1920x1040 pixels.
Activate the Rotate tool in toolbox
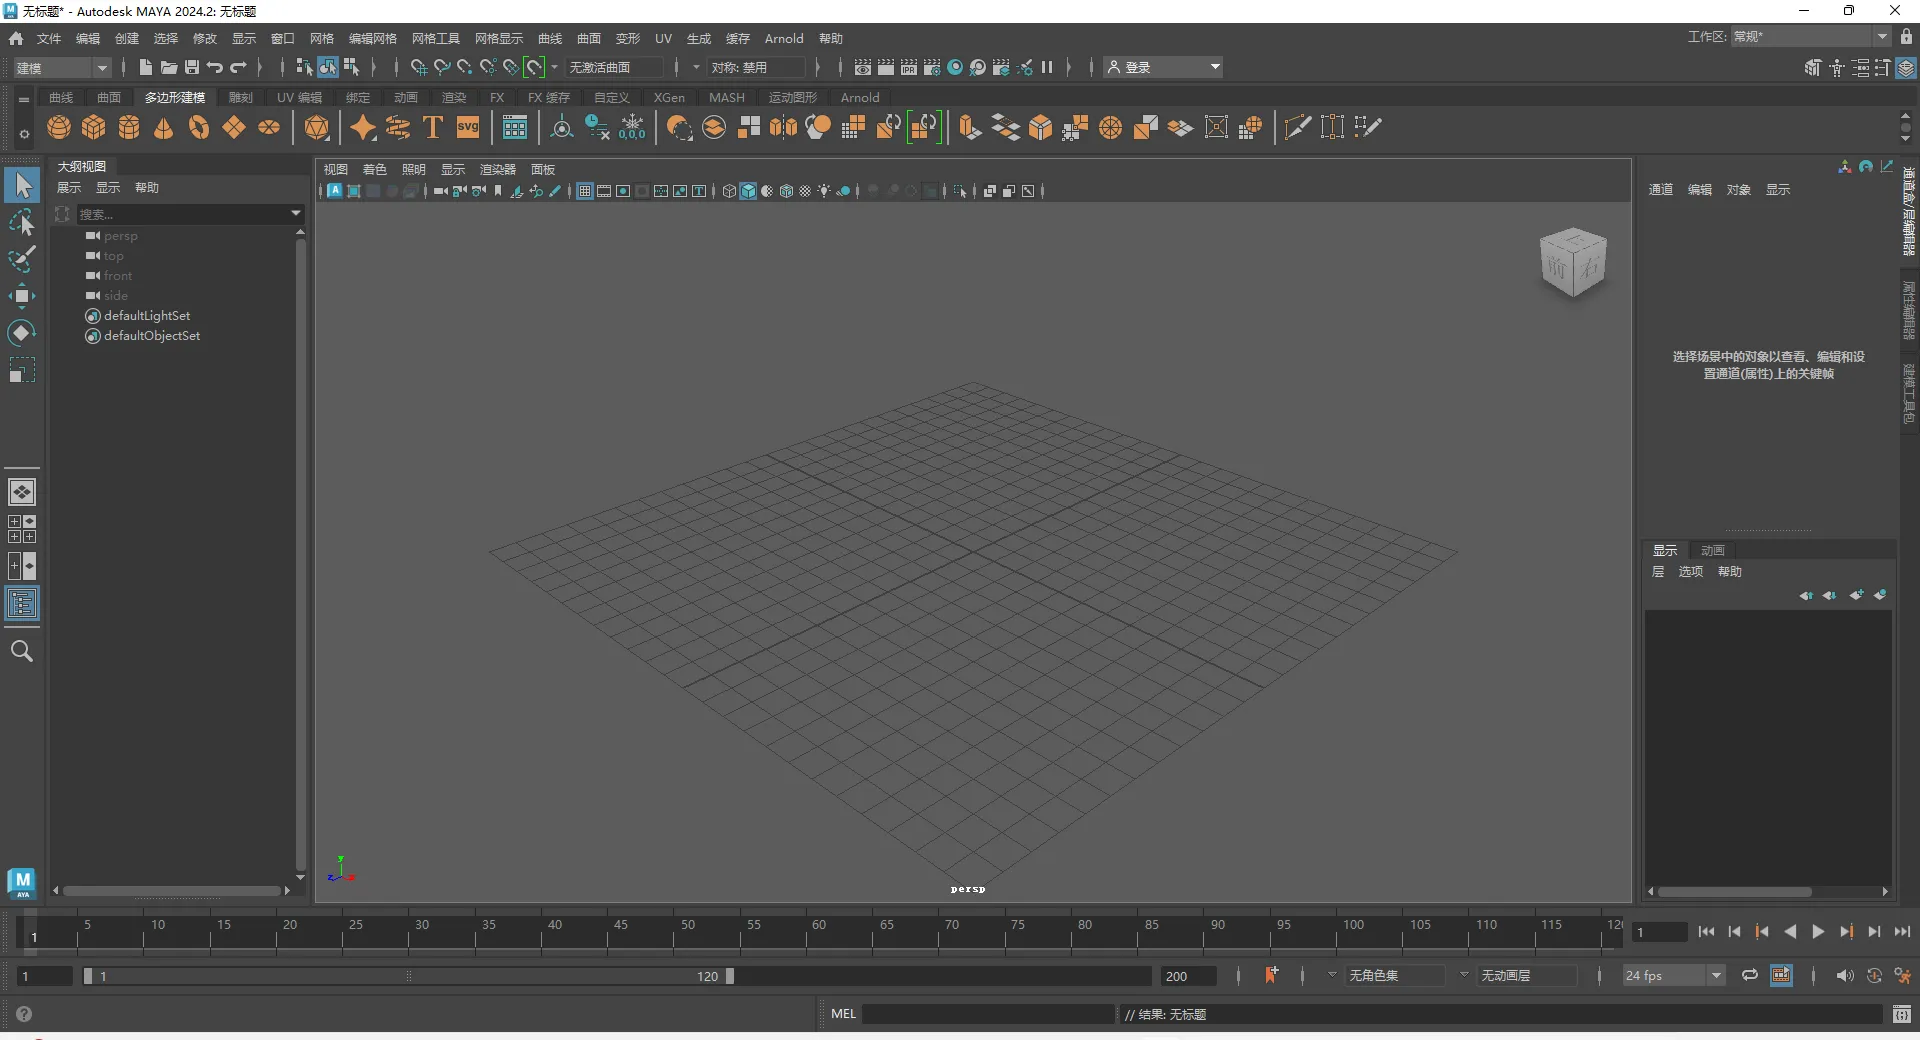(22, 333)
